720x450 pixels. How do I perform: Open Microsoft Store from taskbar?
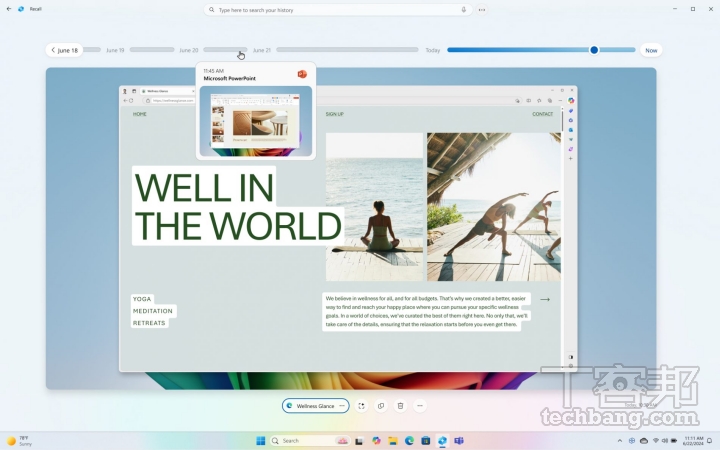[426, 441]
